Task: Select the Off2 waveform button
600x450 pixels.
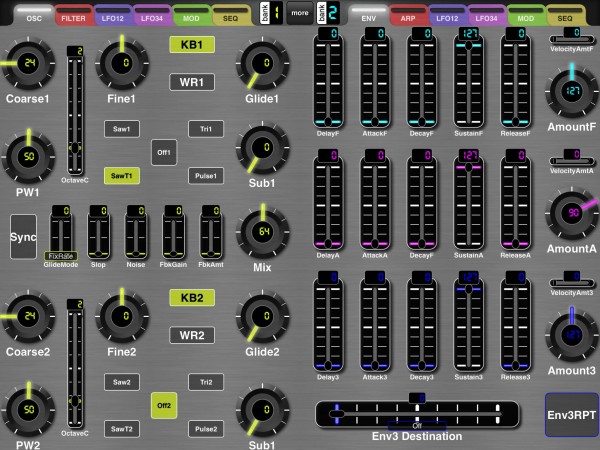Action: tap(164, 405)
